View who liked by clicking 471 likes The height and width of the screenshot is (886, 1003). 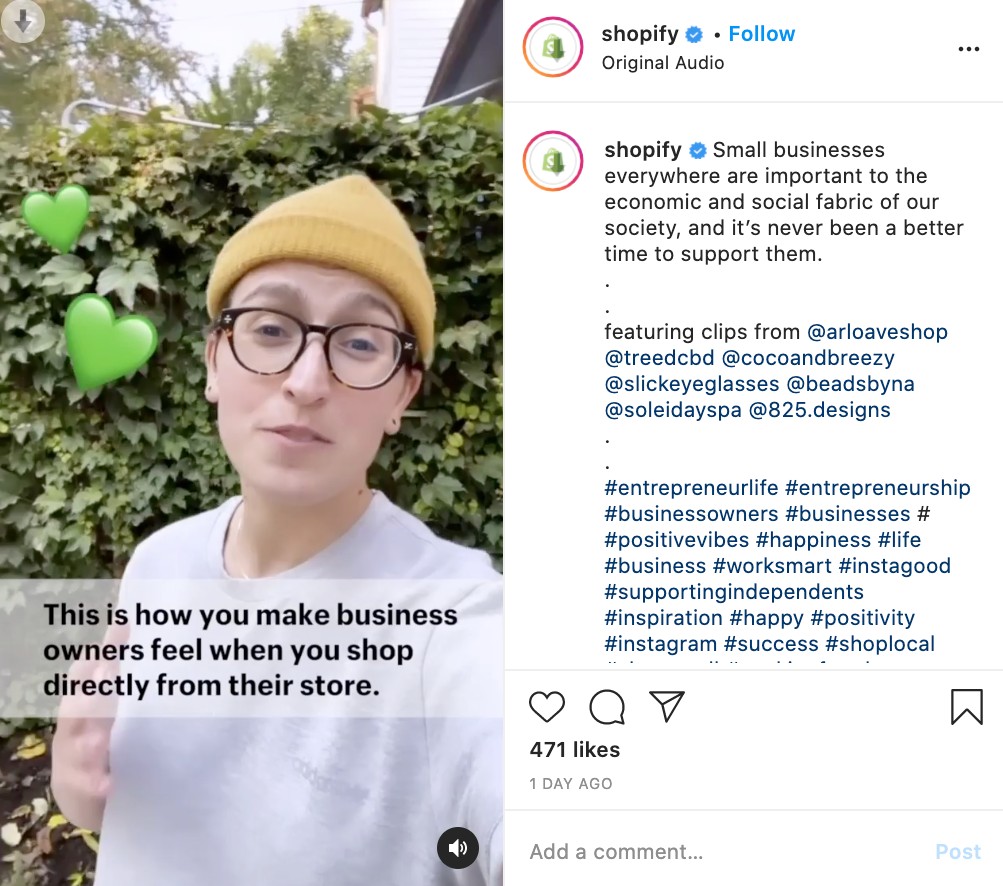click(574, 749)
